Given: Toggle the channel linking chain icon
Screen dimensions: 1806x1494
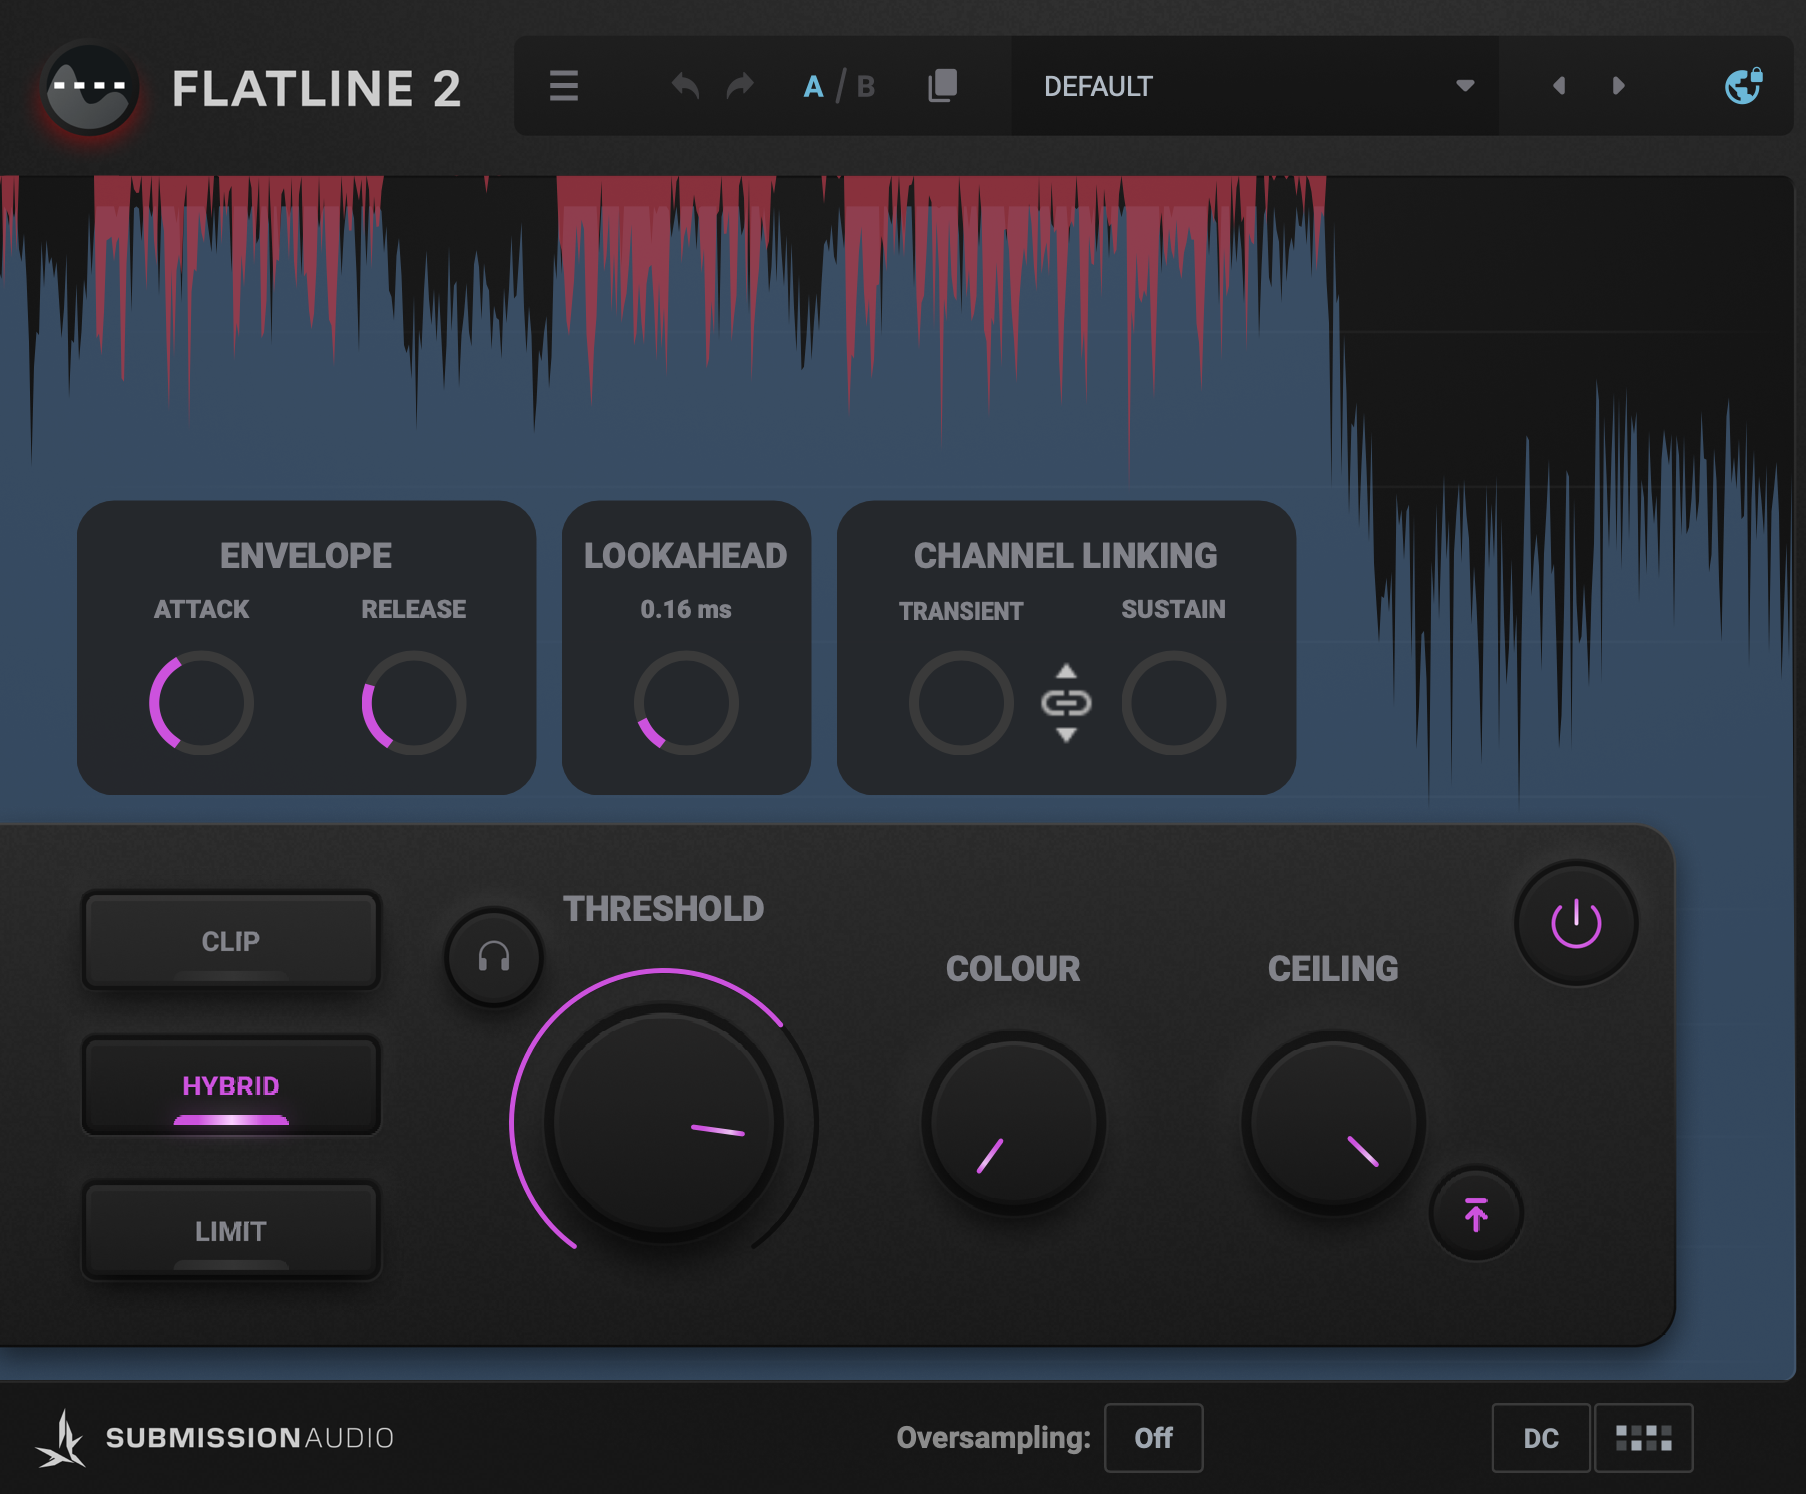Looking at the screenshot, I should click(1066, 703).
